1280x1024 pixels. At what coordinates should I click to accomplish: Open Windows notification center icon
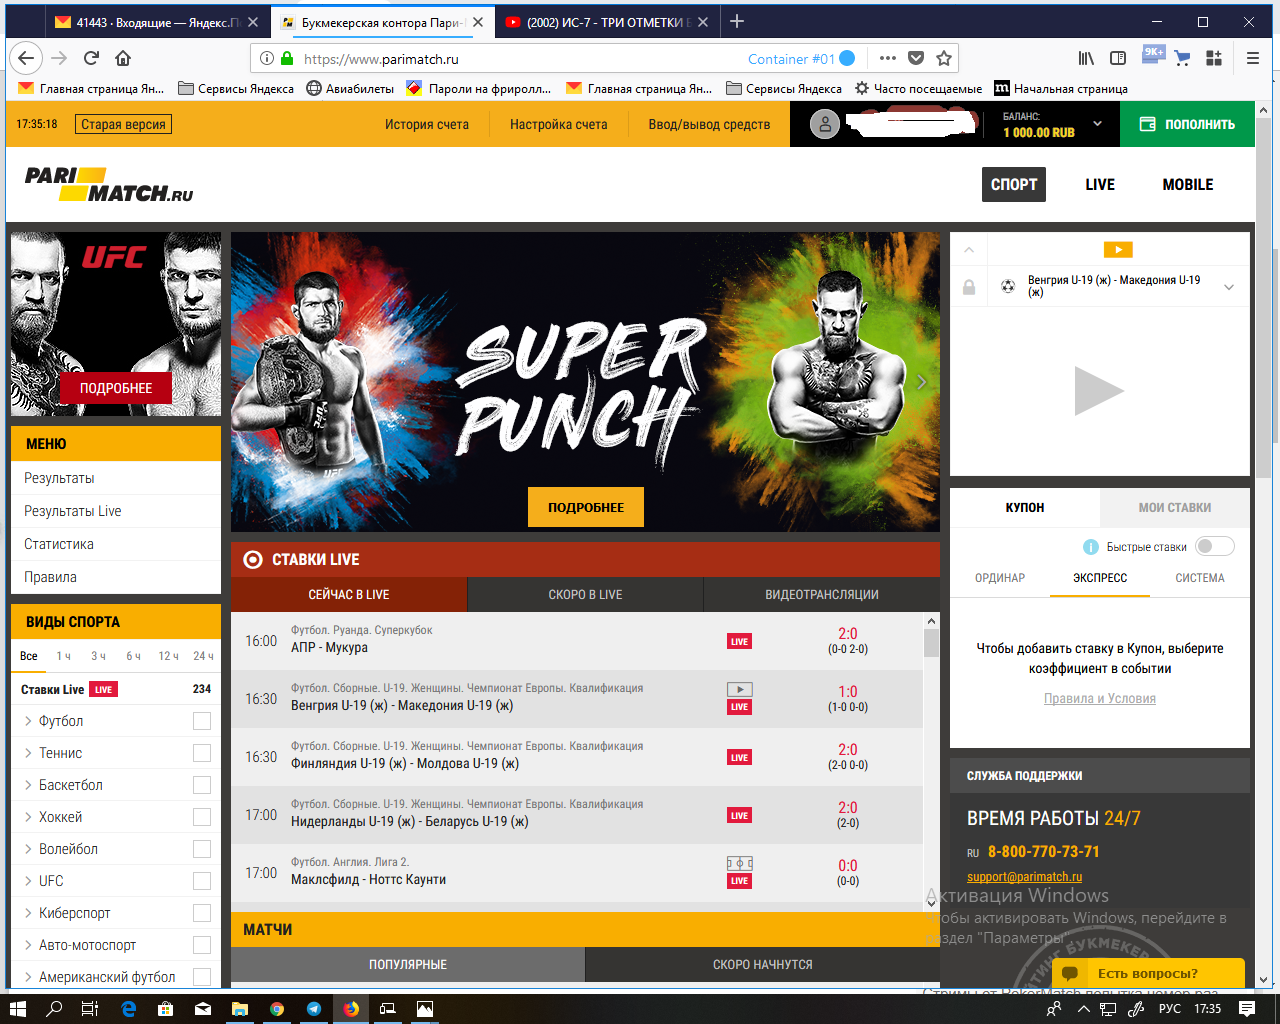pos(1246,1009)
